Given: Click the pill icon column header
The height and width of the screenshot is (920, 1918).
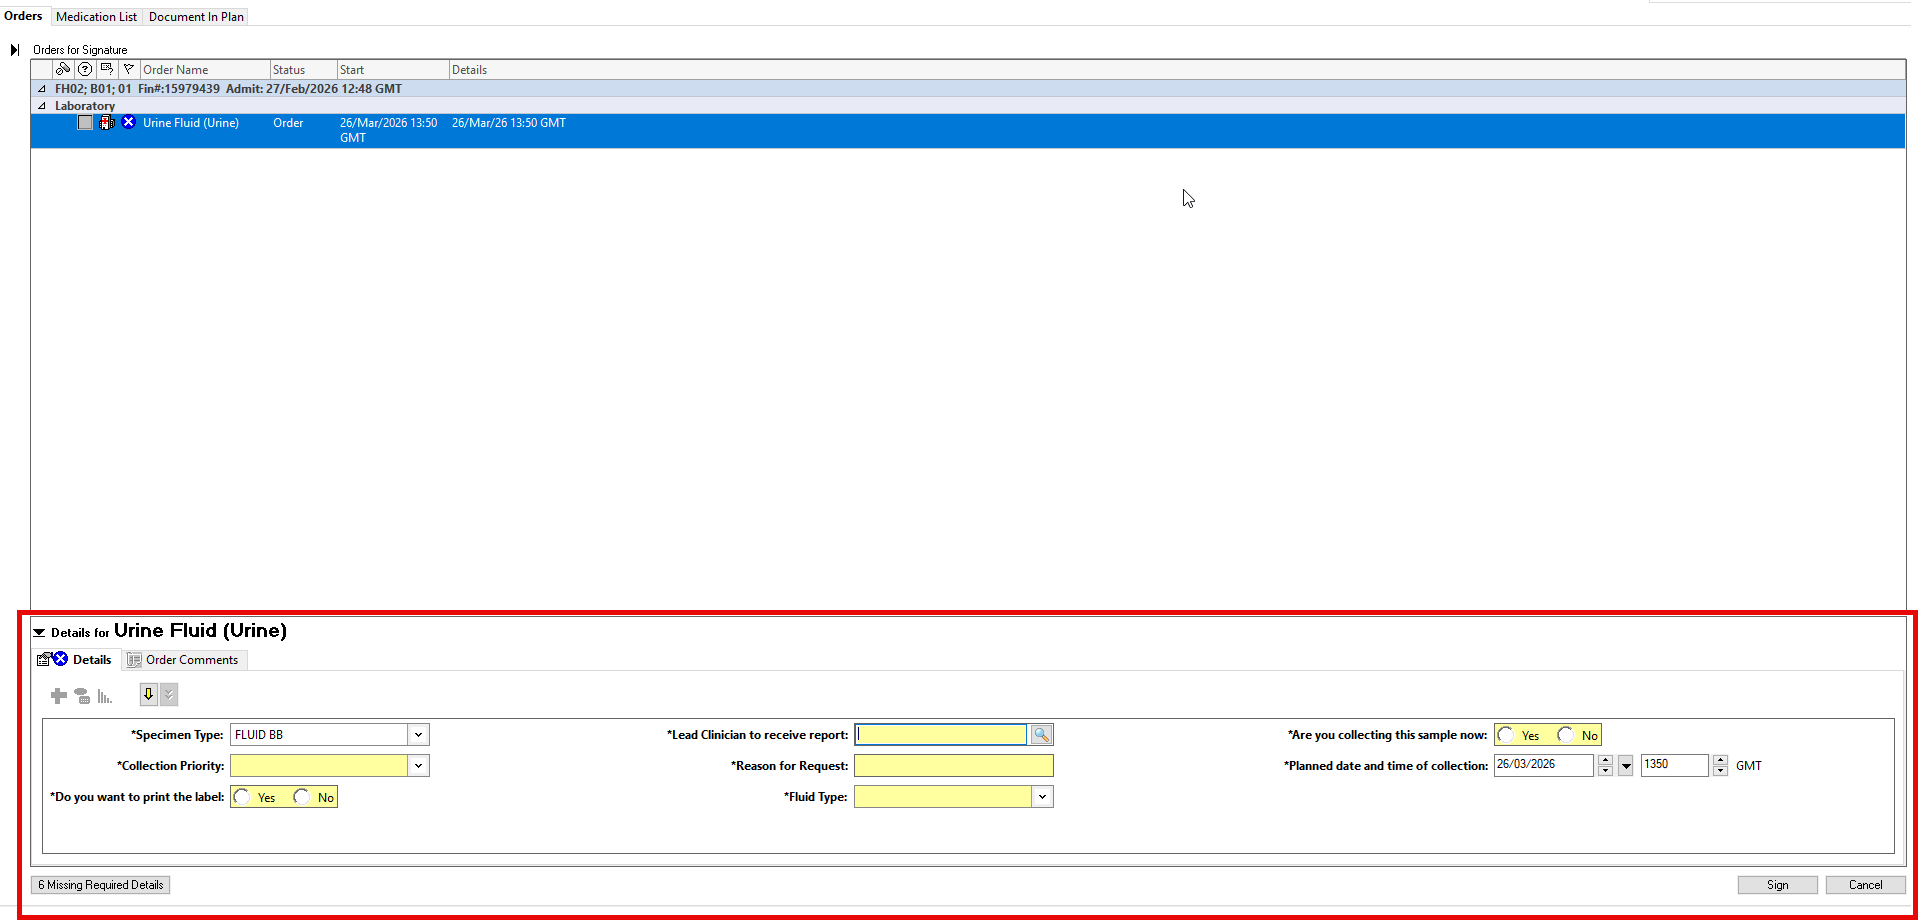Looking at the screenshot, I should 63,69.
